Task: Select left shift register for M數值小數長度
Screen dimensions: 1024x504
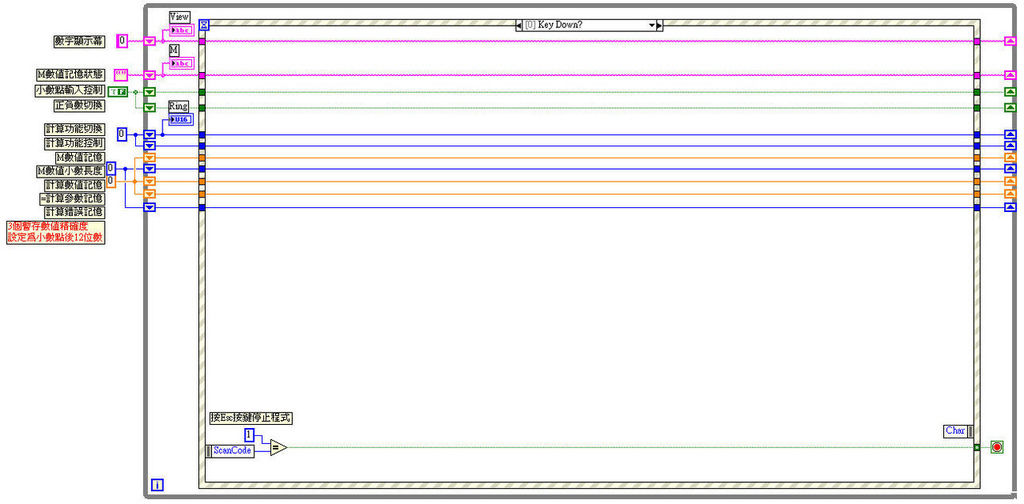Action: tap(150, 169)
